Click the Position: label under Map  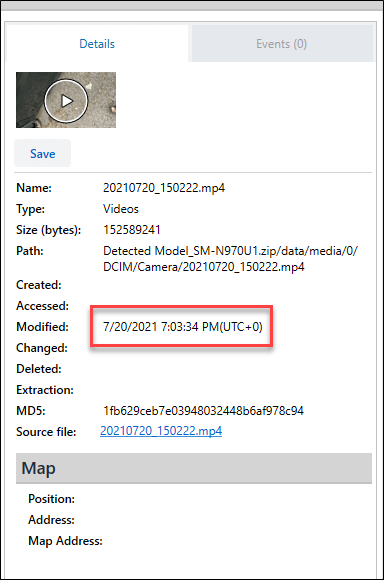click(51, 499)
